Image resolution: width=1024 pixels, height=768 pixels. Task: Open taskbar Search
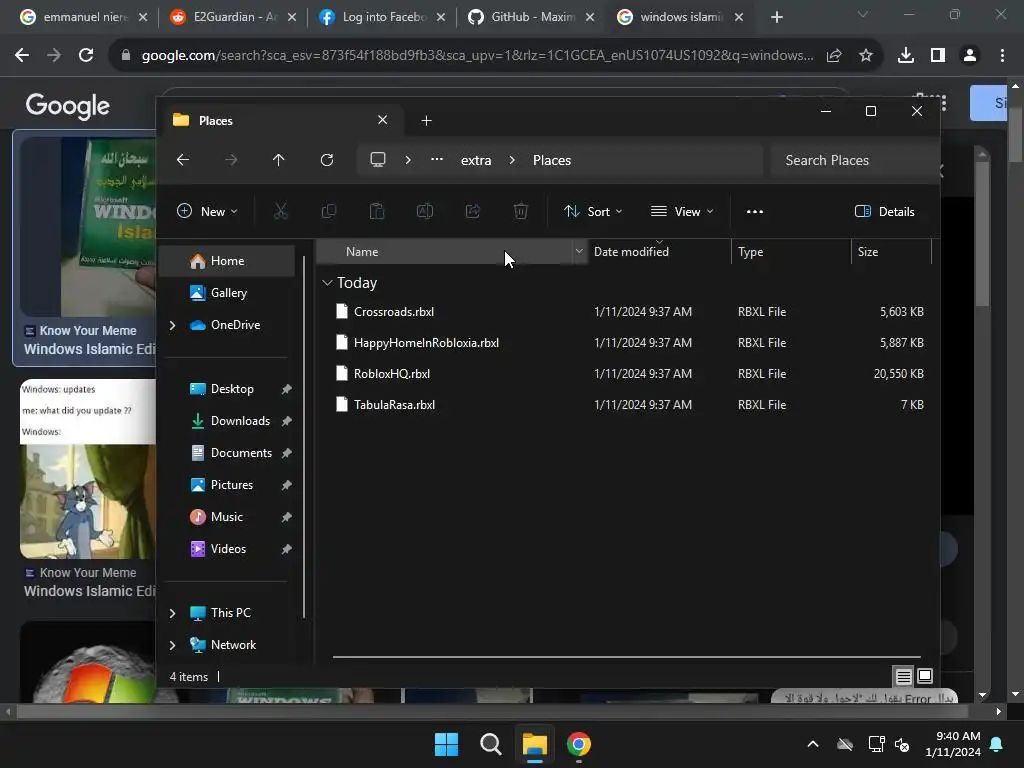click(x=490, y=744)
